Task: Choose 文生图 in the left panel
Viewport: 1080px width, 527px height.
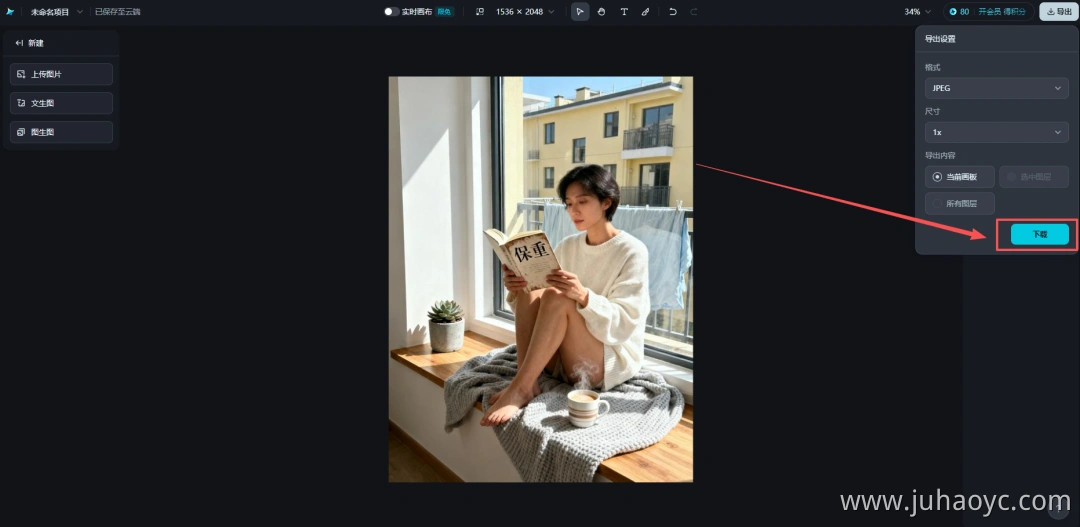Action: [x=61, y=103]
